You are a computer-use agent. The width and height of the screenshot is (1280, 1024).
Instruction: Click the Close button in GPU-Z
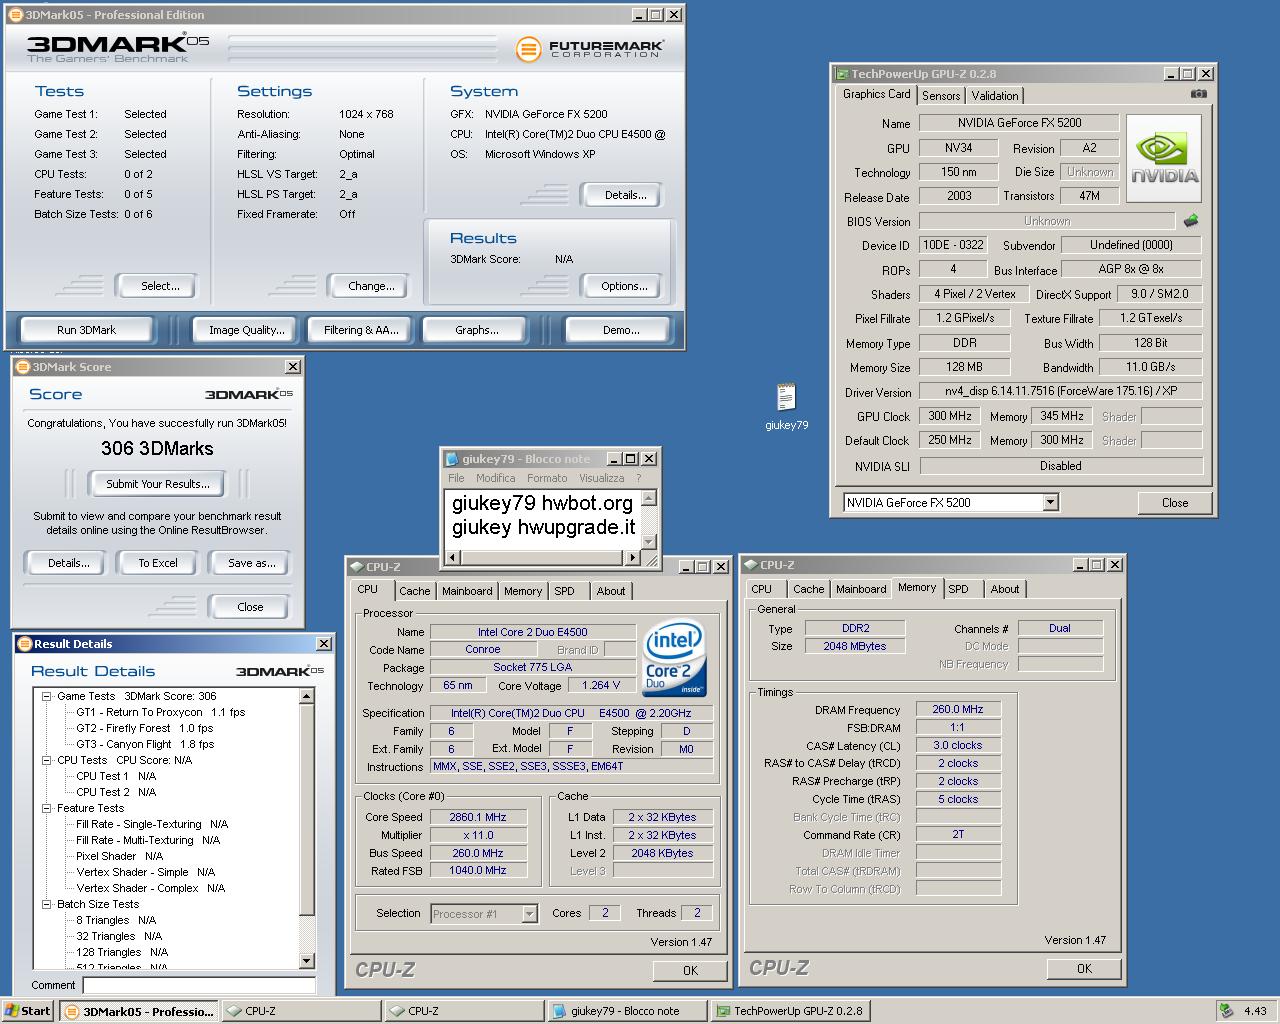click(1175, 503)
